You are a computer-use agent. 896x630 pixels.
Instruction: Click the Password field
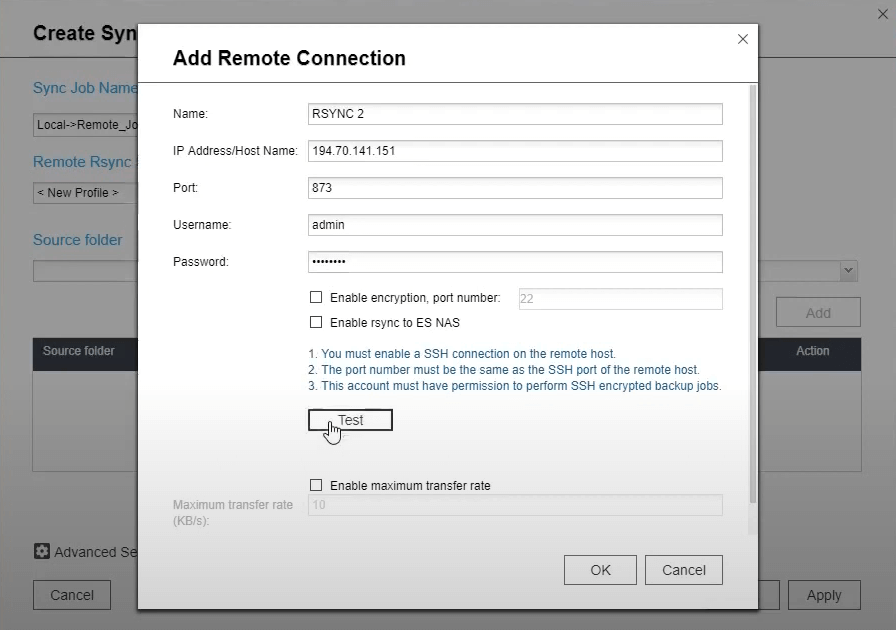[515, 262]
